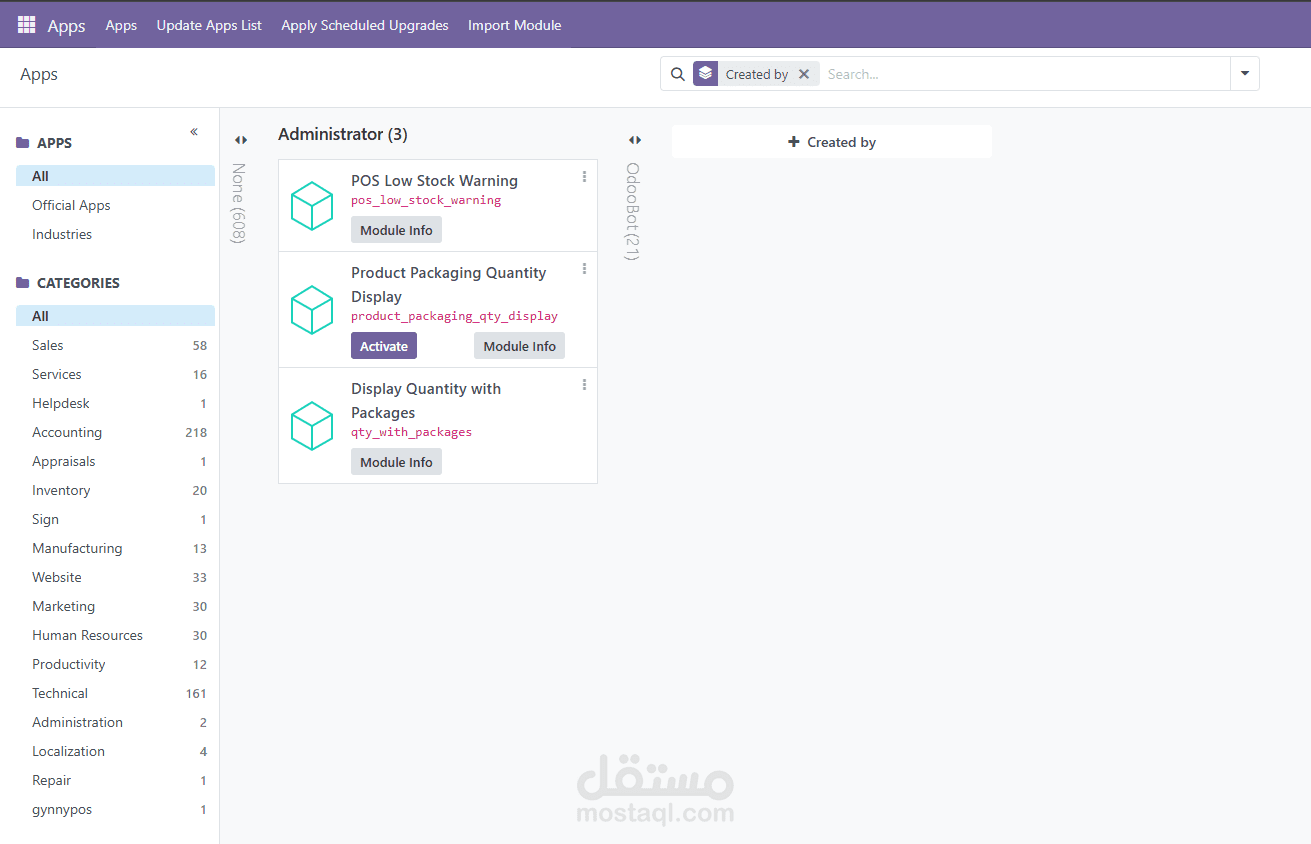Select Official Apps filter
This screenshot has width=1311, height=844.
(115, 205)
